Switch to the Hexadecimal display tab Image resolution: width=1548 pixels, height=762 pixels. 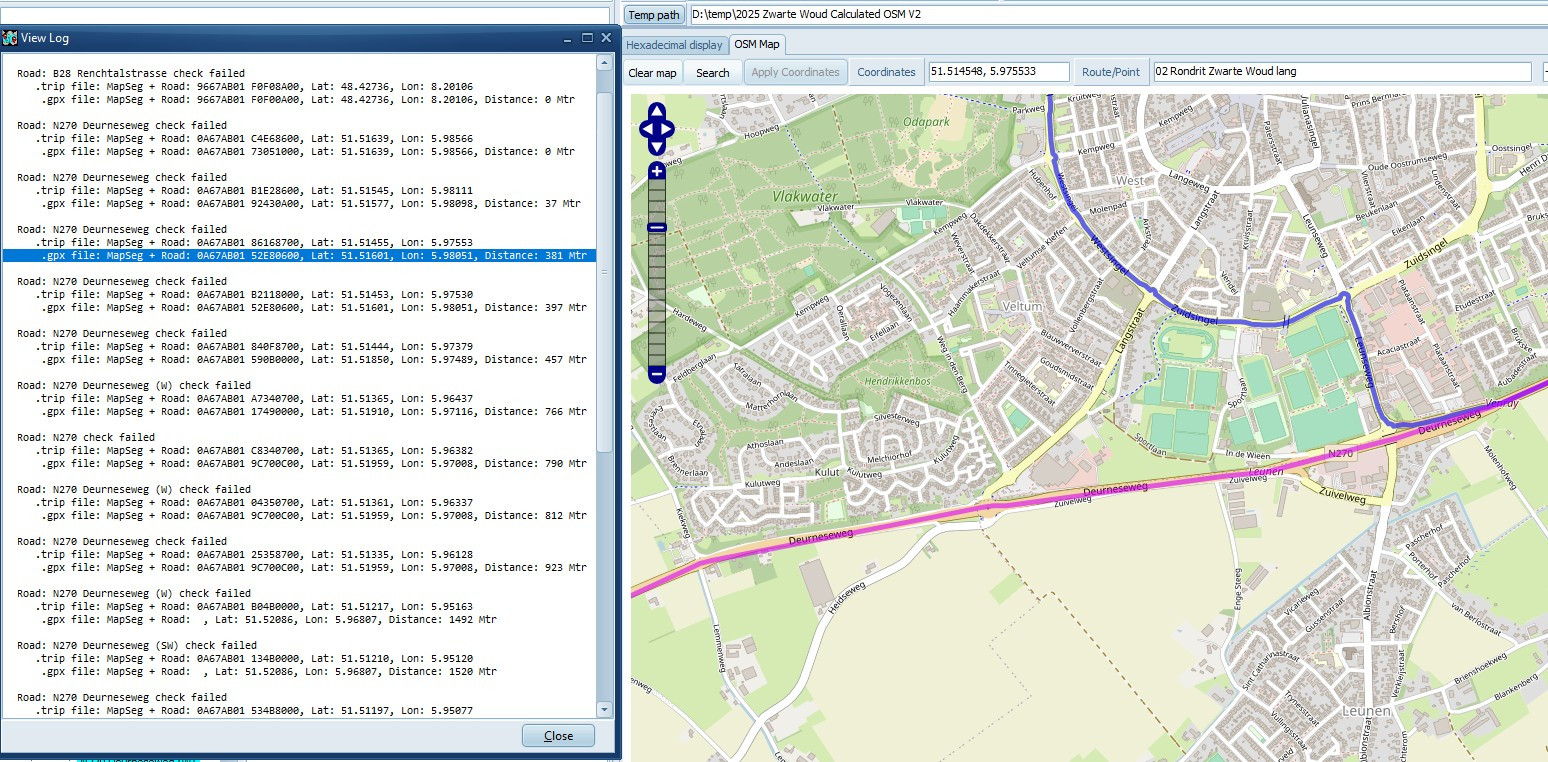674,45
